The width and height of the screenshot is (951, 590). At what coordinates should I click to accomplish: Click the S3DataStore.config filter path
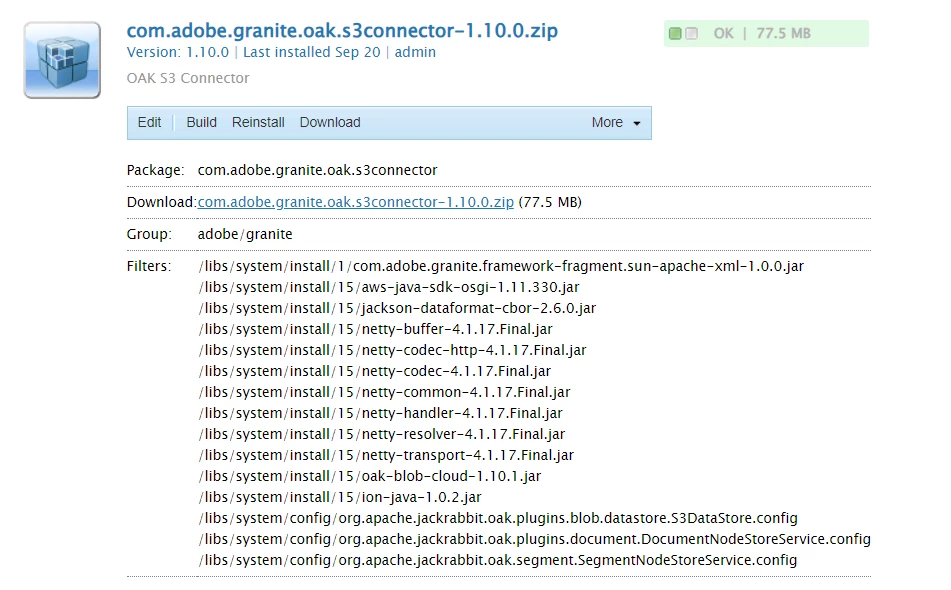pos(498,518)
